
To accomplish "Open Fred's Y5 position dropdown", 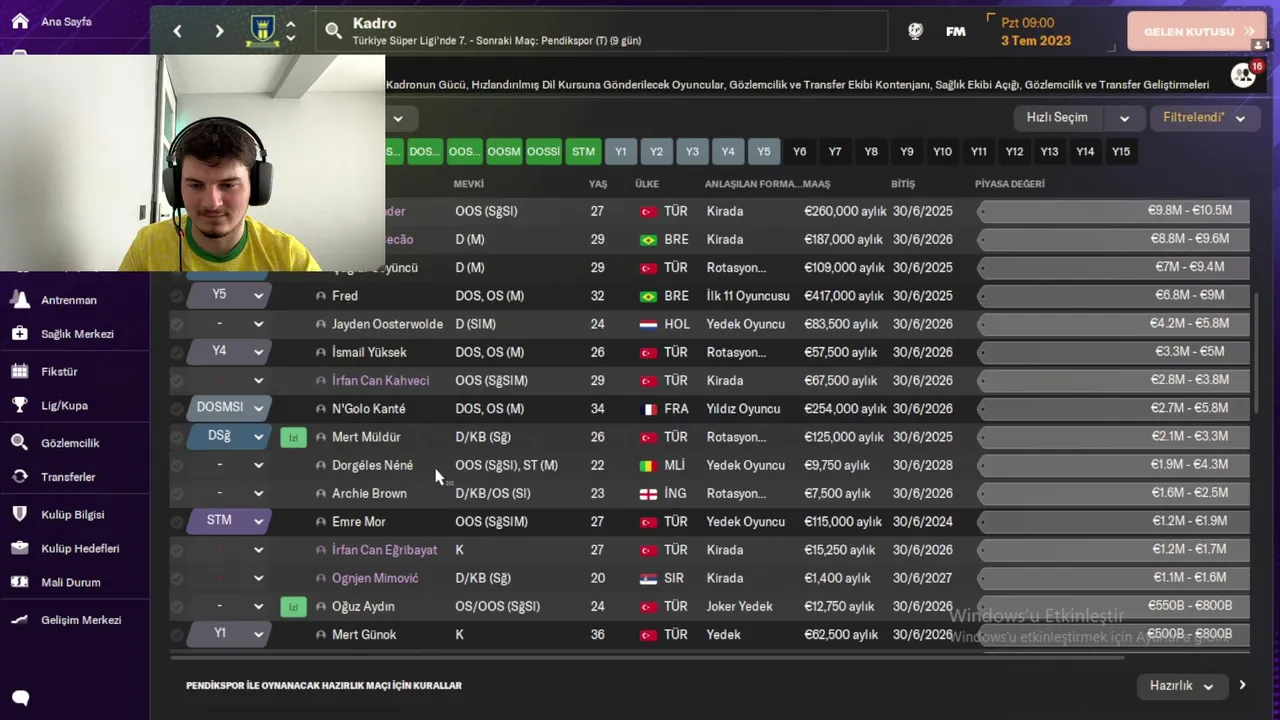I will (x=229, y=295).
